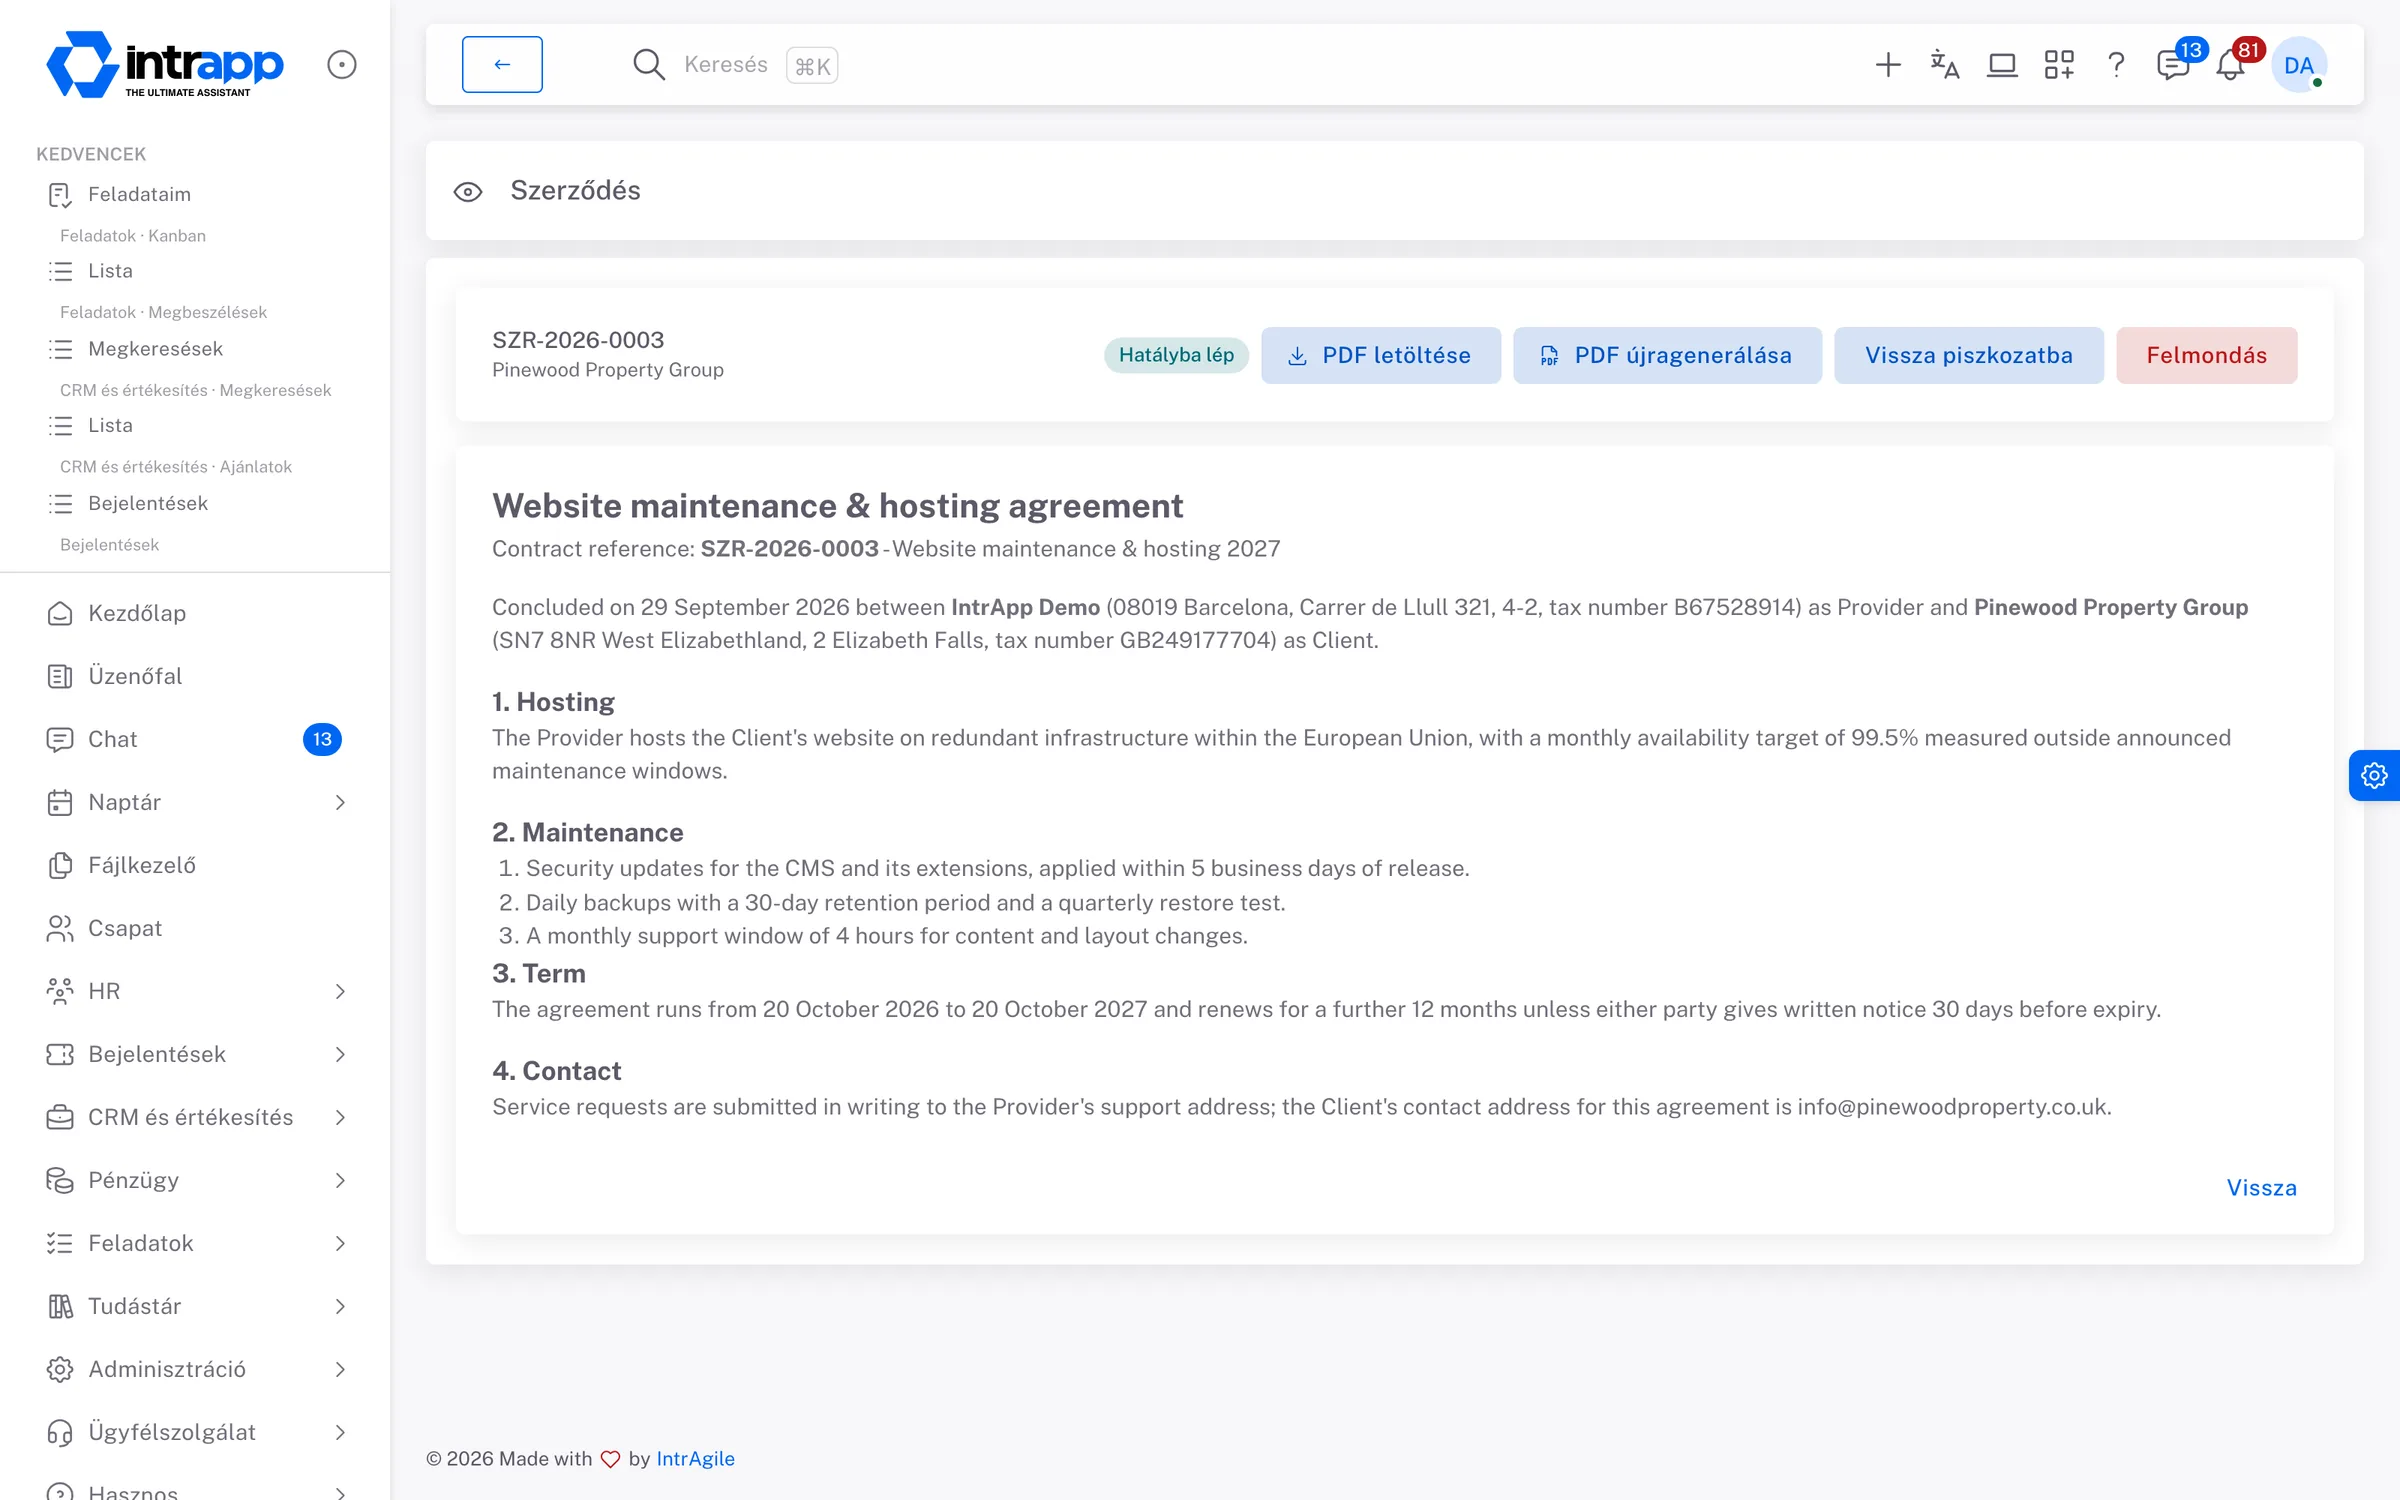Viewport: 2400px width, 1500px height.
Task: Open notifications bell with 81 badge
Action: (2233, 65)
